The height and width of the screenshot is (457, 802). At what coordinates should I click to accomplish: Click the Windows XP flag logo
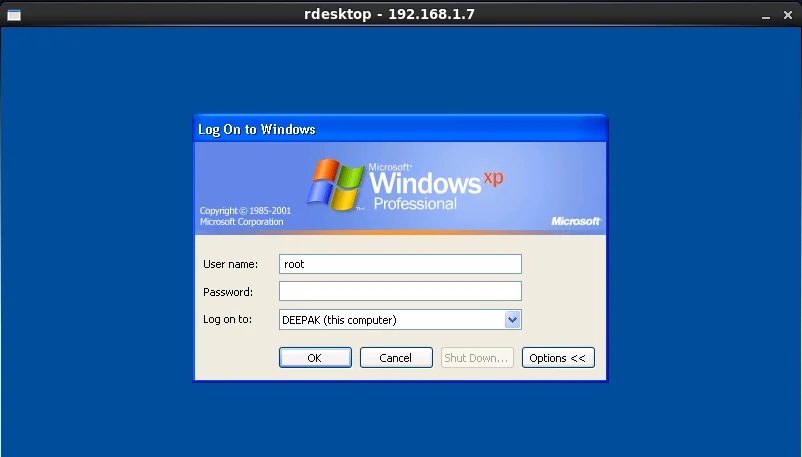335,183
